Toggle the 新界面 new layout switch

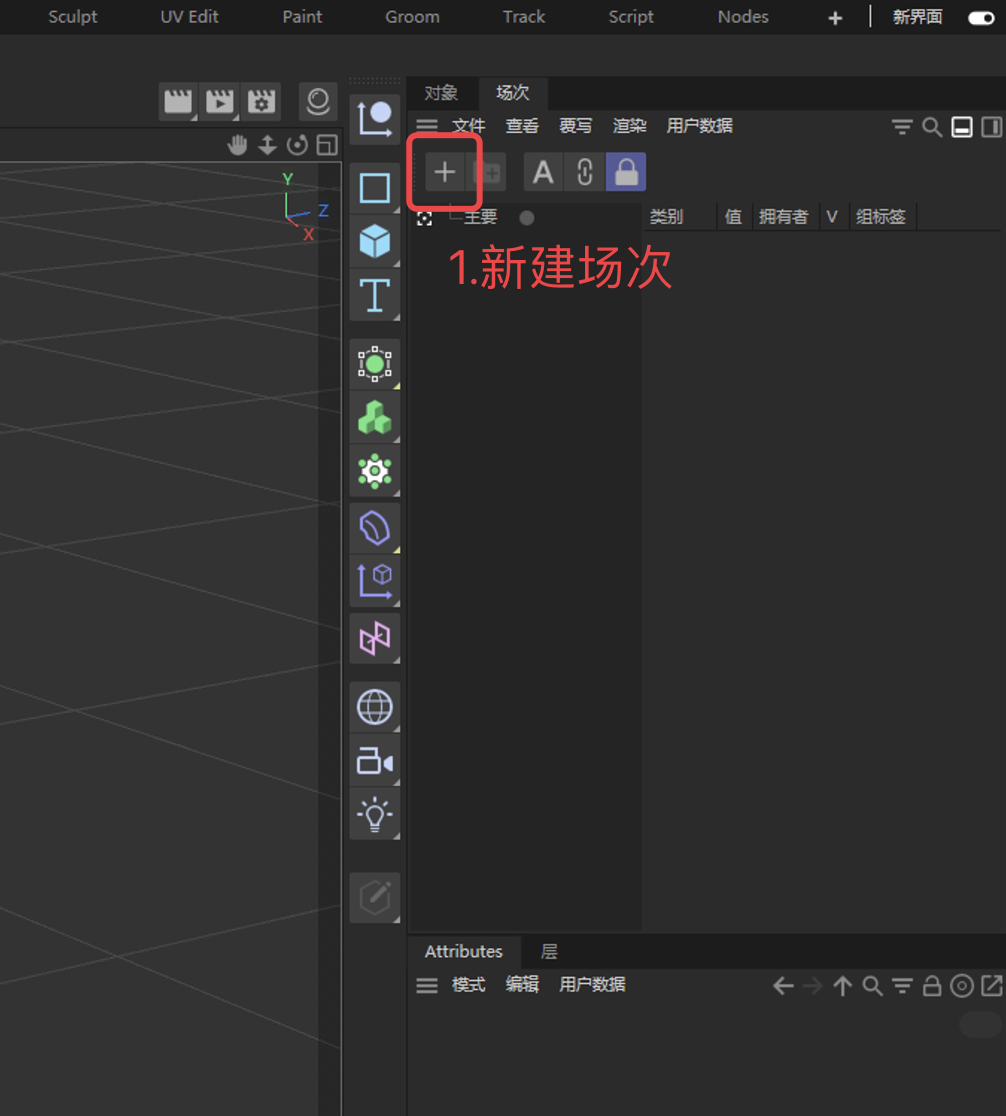click(981, 18)
